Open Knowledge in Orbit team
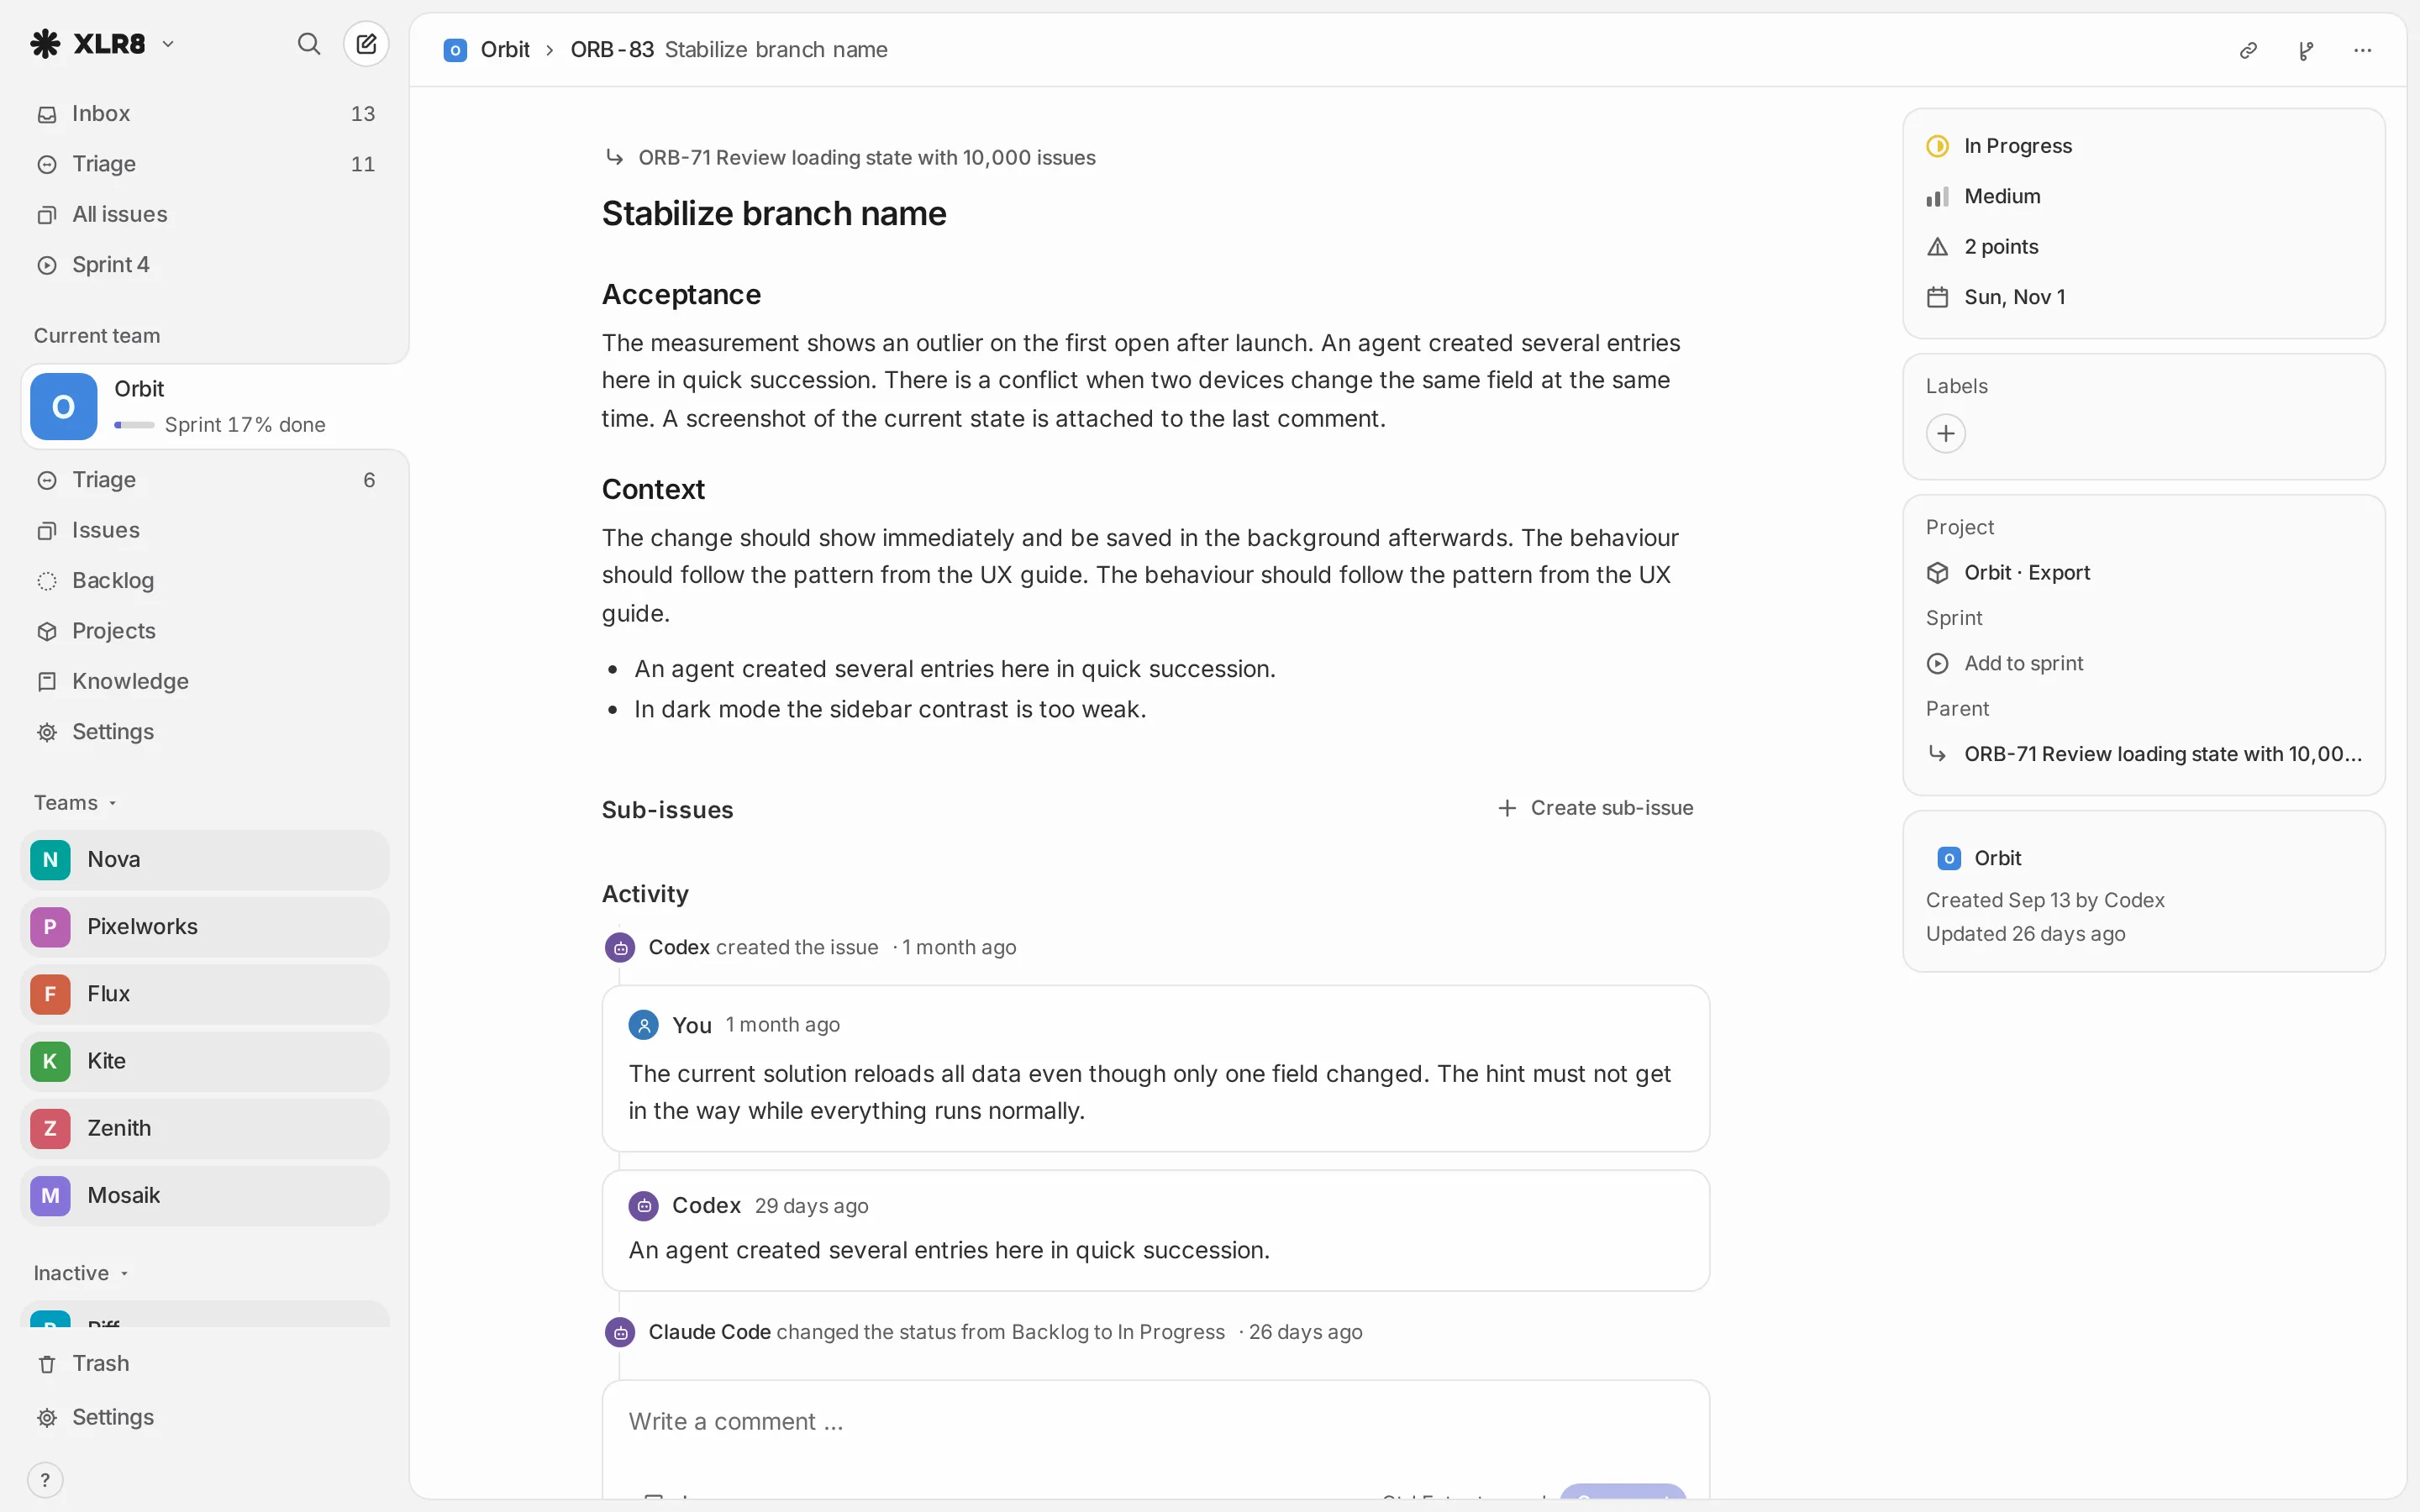2420x1512 pixels. [x=205, y=682]
